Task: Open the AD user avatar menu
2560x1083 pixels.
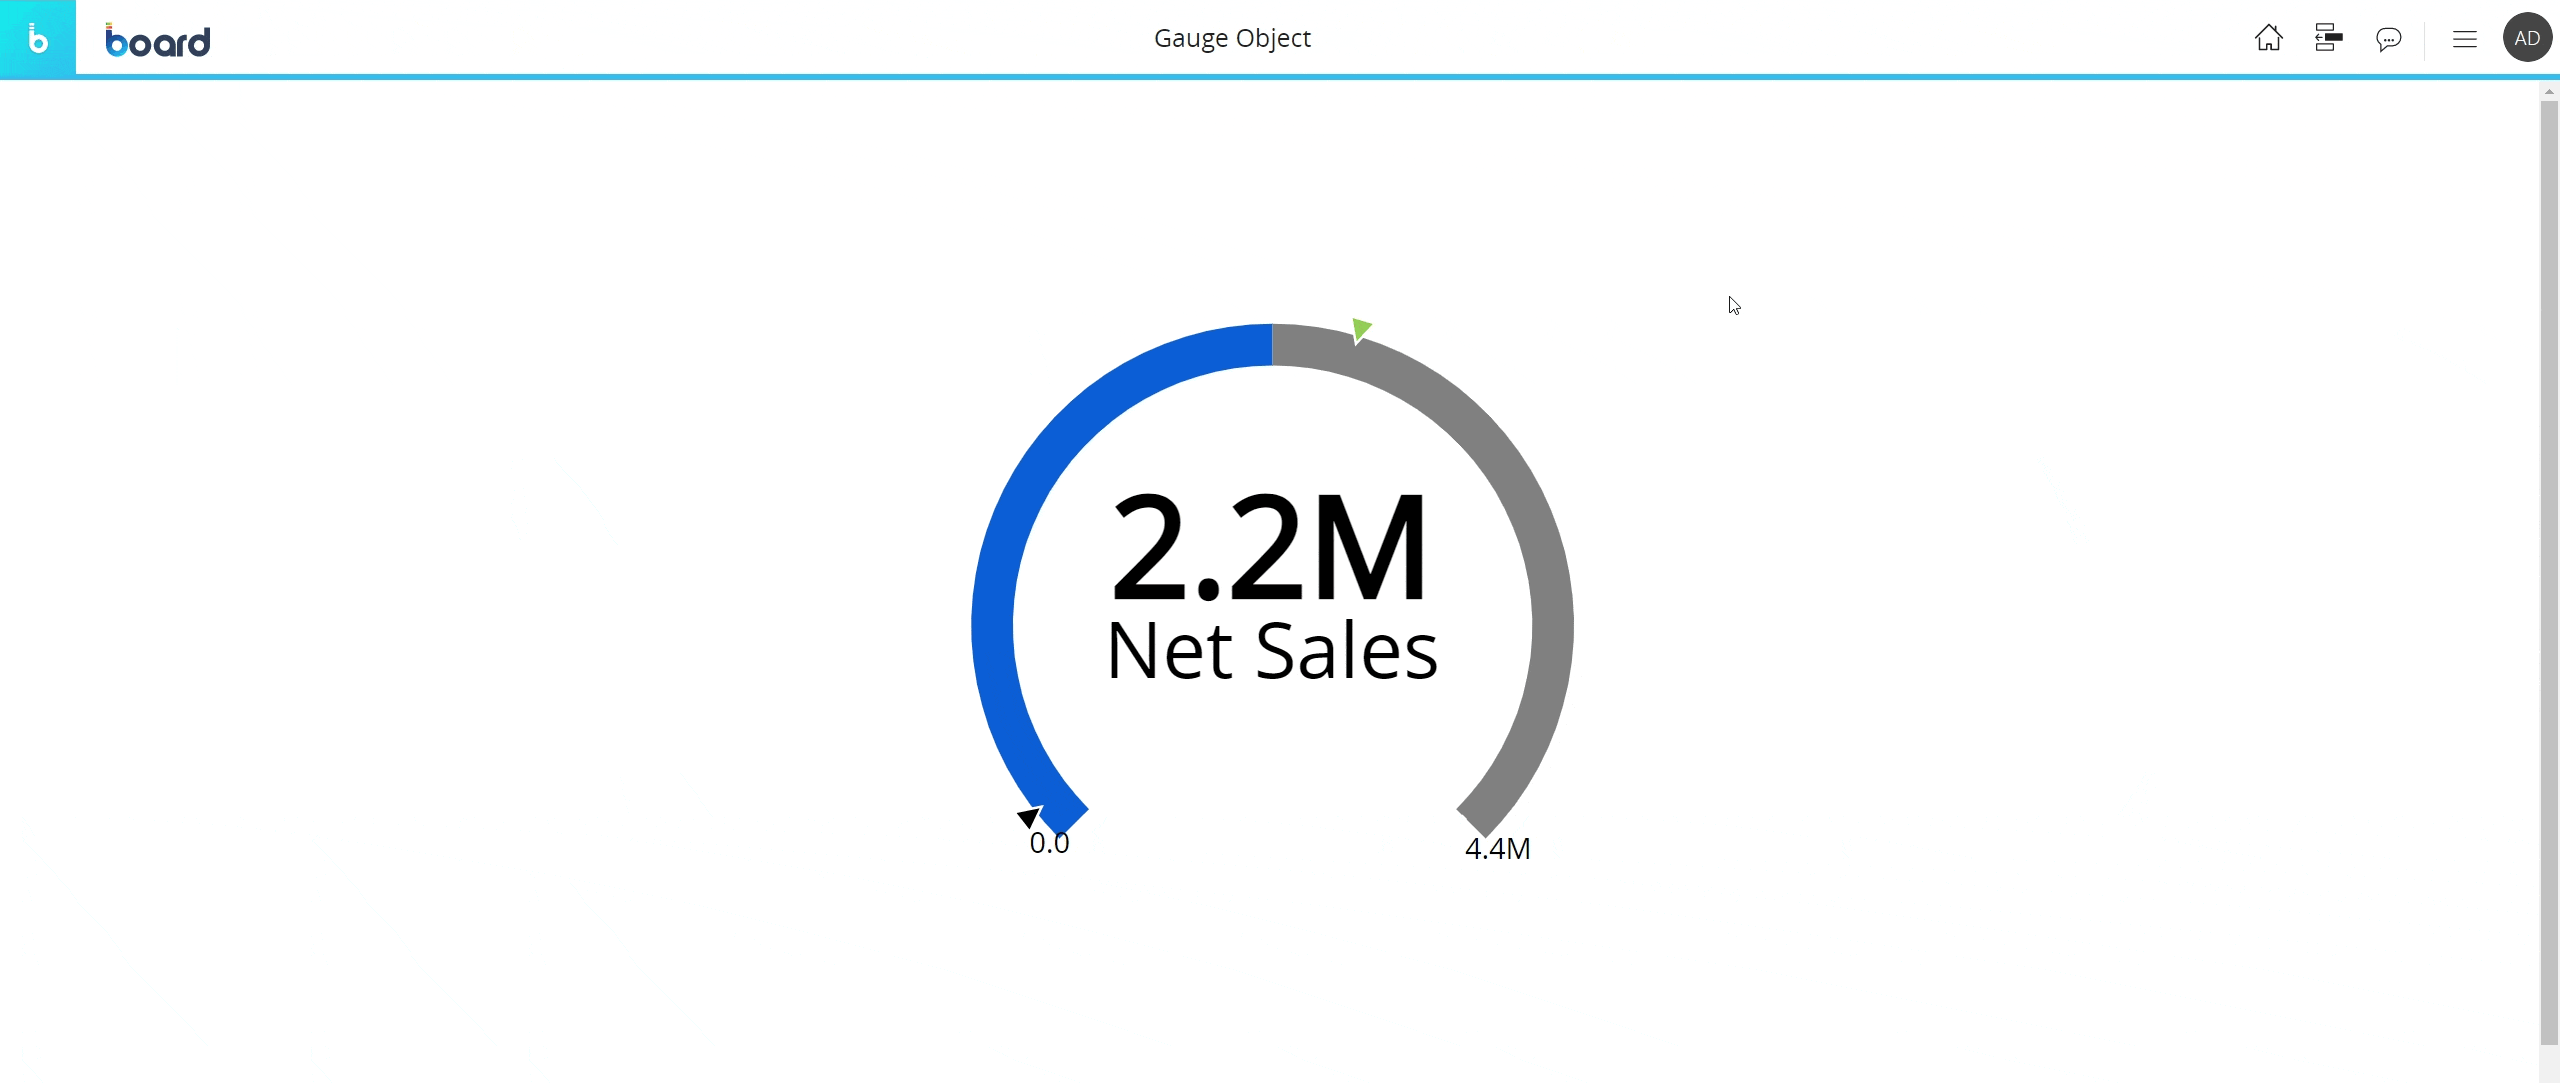Action: [x=2527, y=38]
